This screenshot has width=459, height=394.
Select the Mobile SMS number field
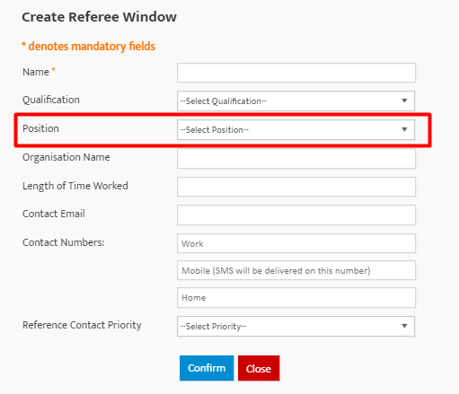(x=296, y=270)
